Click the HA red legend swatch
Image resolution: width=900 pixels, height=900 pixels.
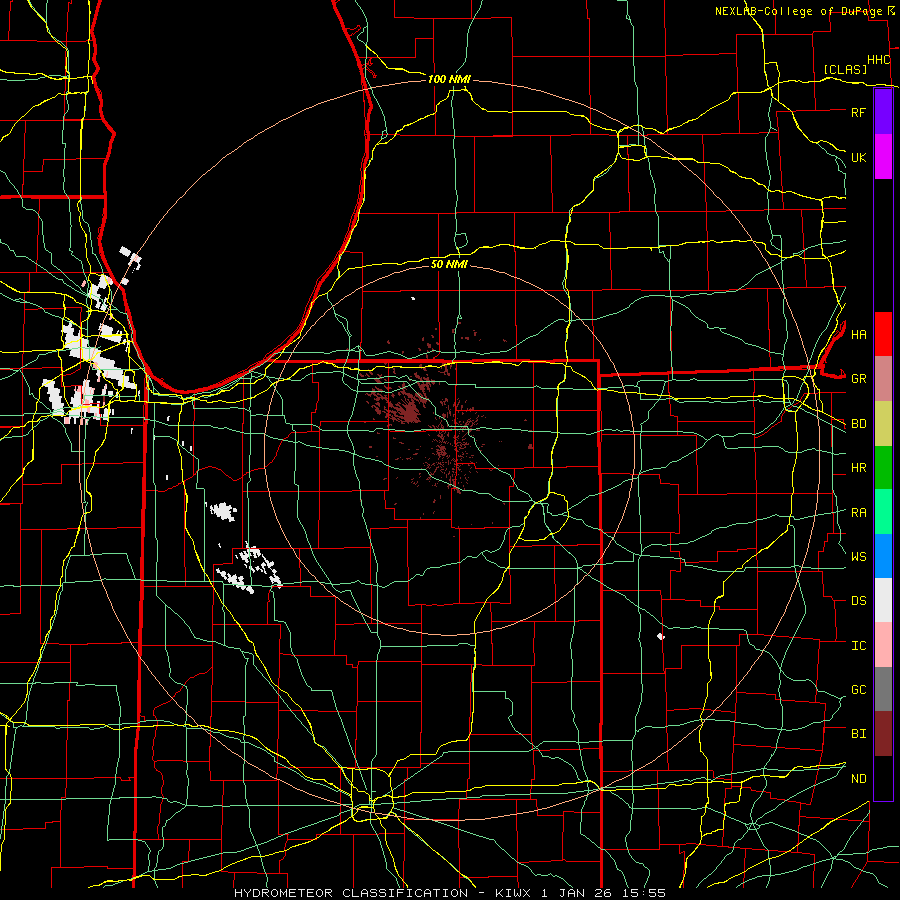tap(883, 334)
